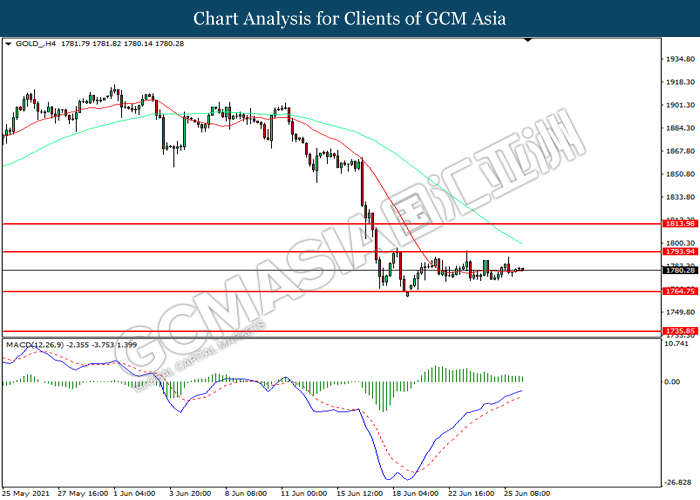Click the MACD axis value 10.741

[x=677, y=343]
